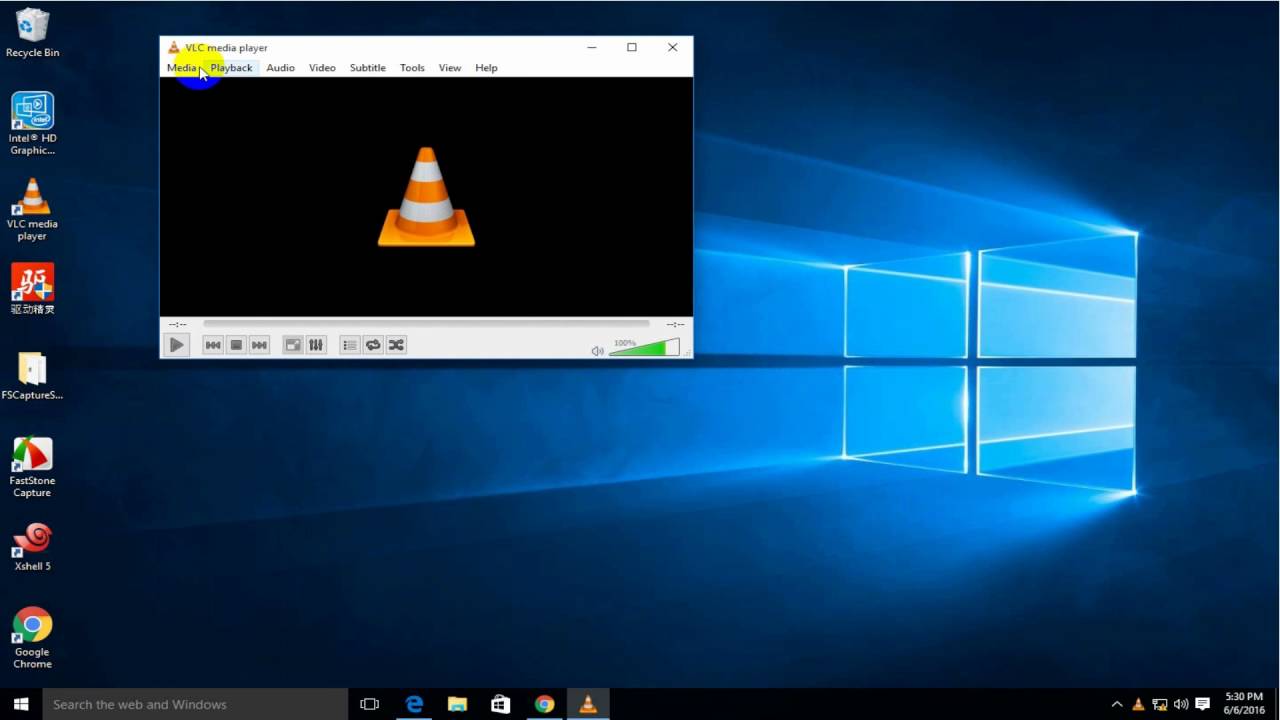Open the taskbar clock and date
The height and width of the screenshot is (720, 1280).
pyautogui.click(x=1244, y=704)
